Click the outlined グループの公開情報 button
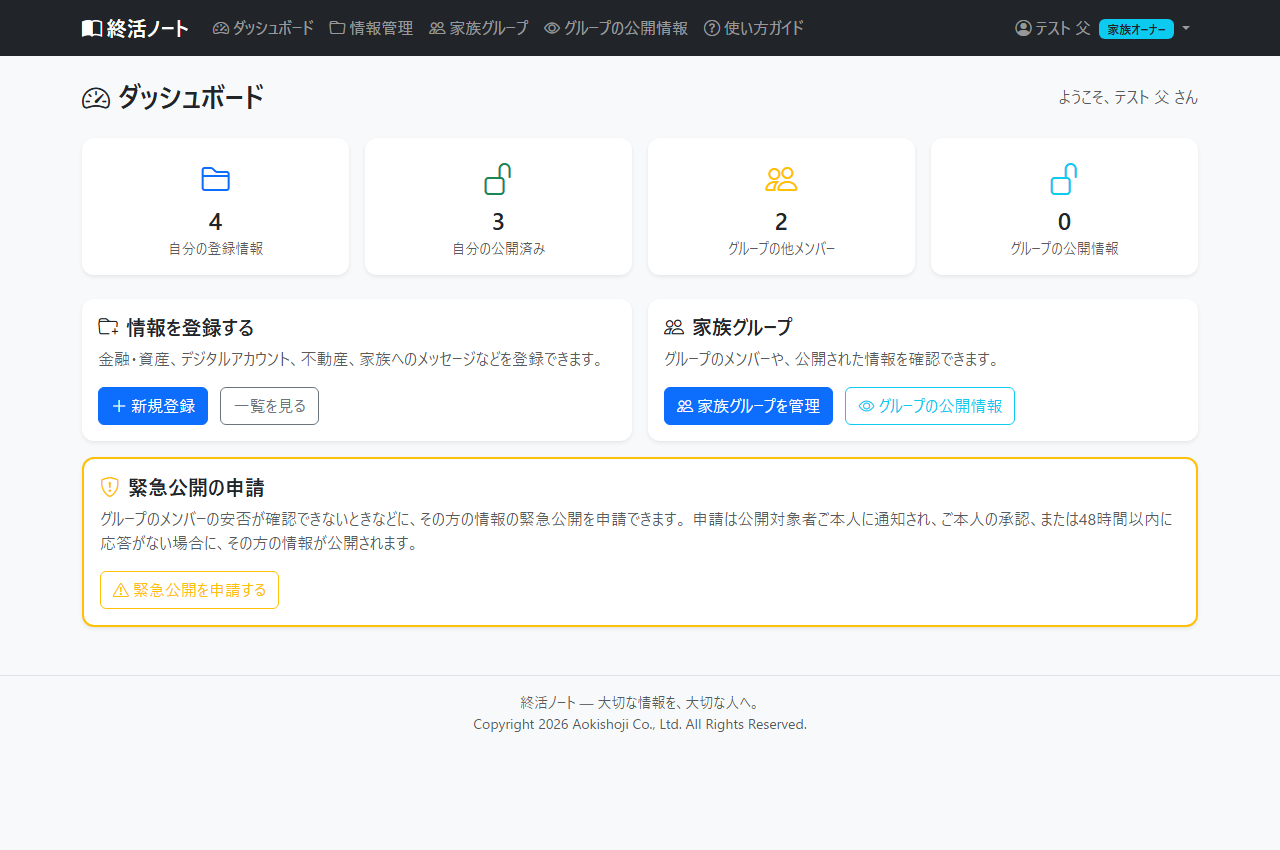This screenshot has width=1280, height=850. pos(930,406)
